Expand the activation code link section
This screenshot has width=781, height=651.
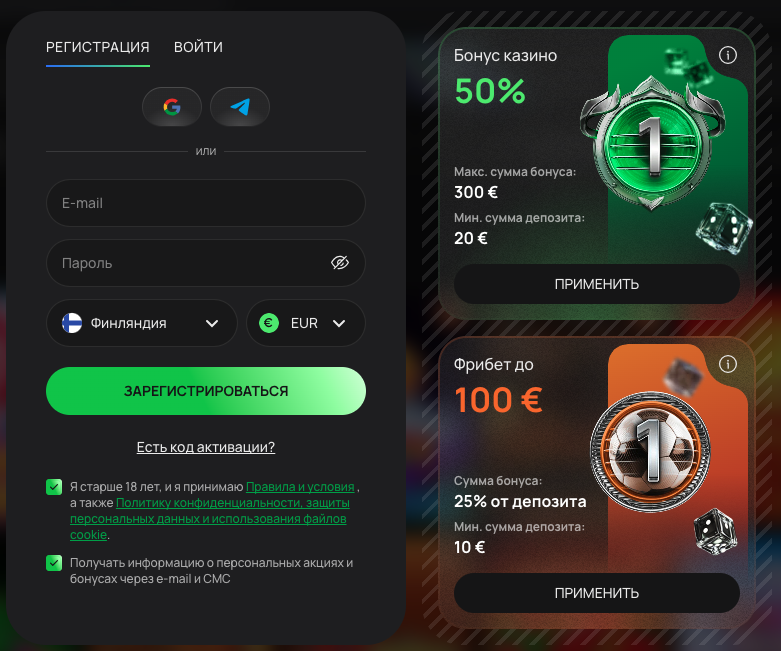point(206,447)
